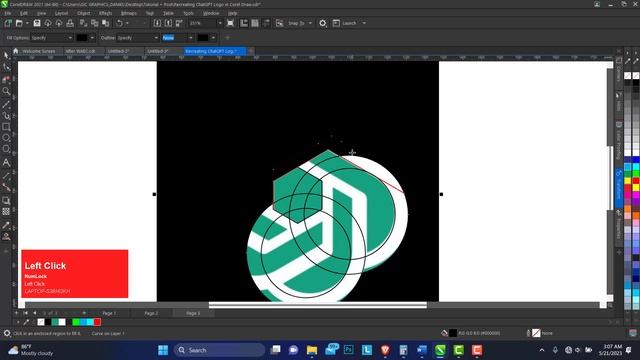
Task: Click the Print icon
Action: [x=70, y=23]
